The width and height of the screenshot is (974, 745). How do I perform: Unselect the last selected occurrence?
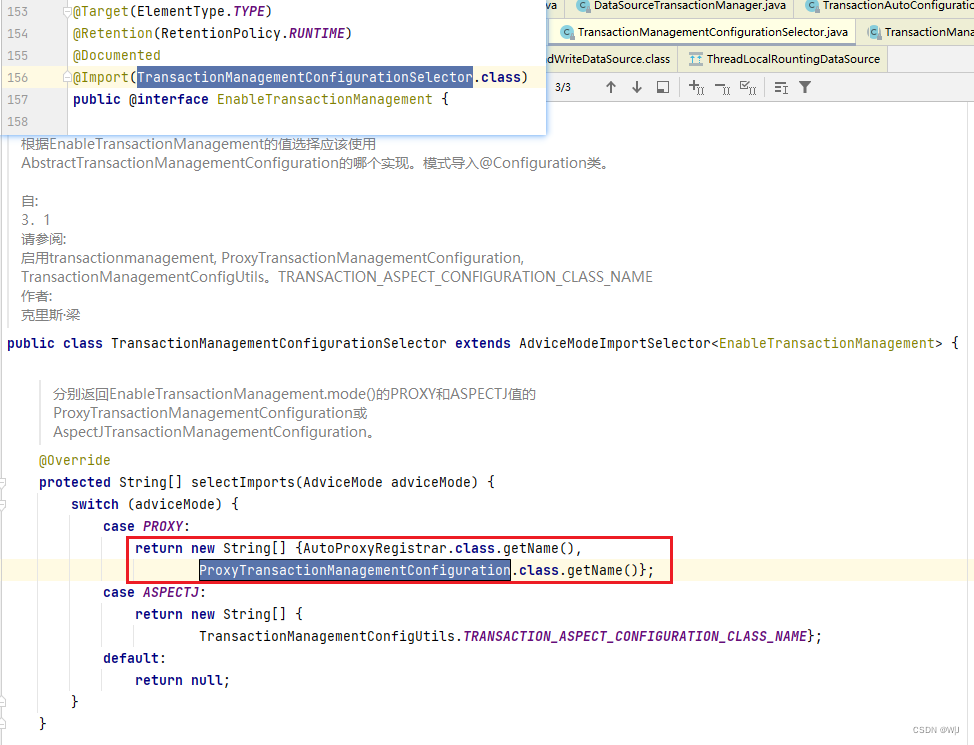pos(722,88)
